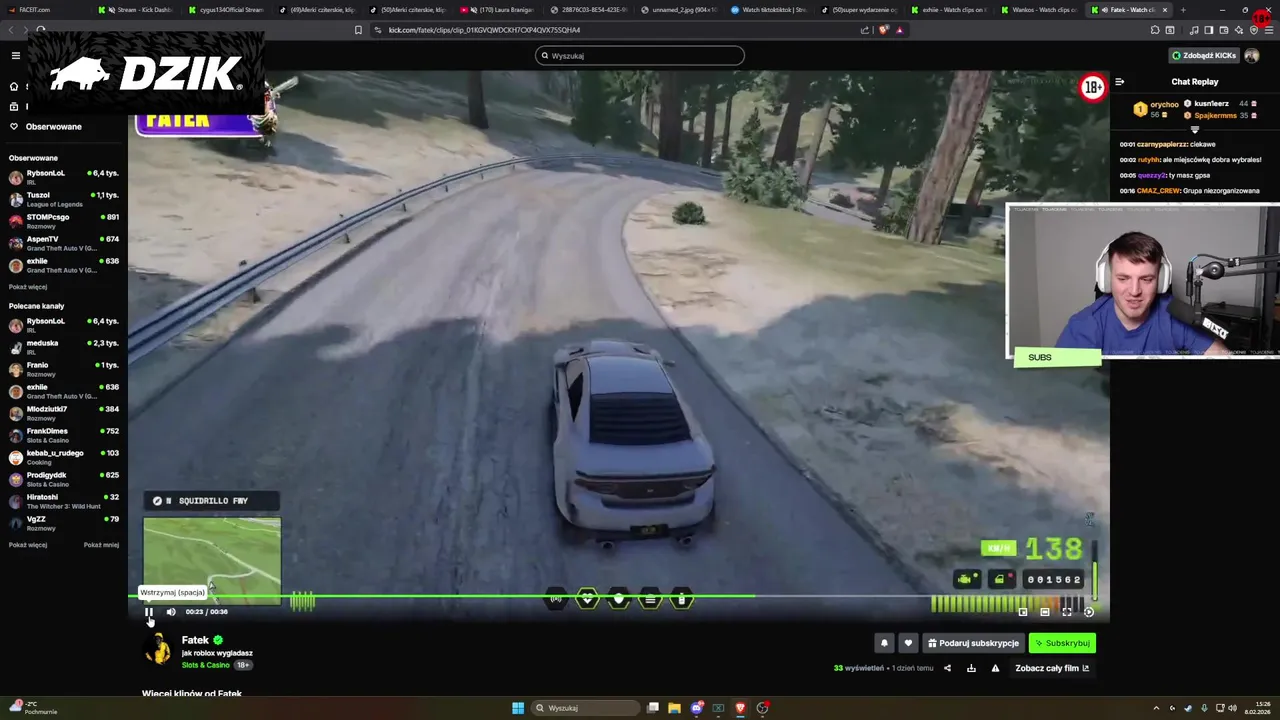Open the weather widget on the taskbar
Image resolution: width=1280 pixels, height=720 pixels.
32,708
